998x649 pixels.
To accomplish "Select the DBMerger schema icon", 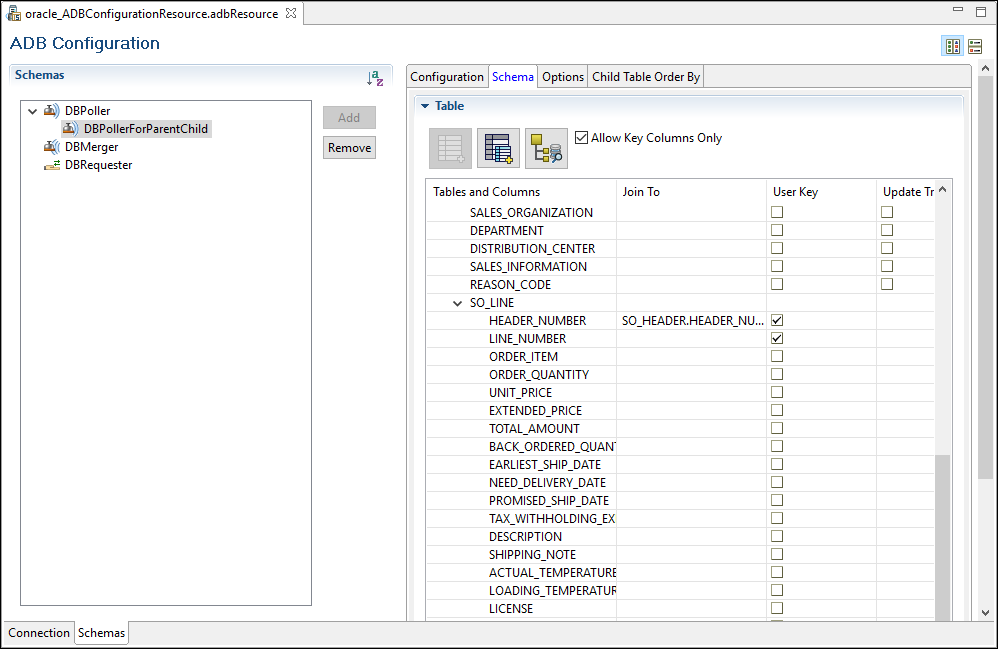I will coord(52,147).
